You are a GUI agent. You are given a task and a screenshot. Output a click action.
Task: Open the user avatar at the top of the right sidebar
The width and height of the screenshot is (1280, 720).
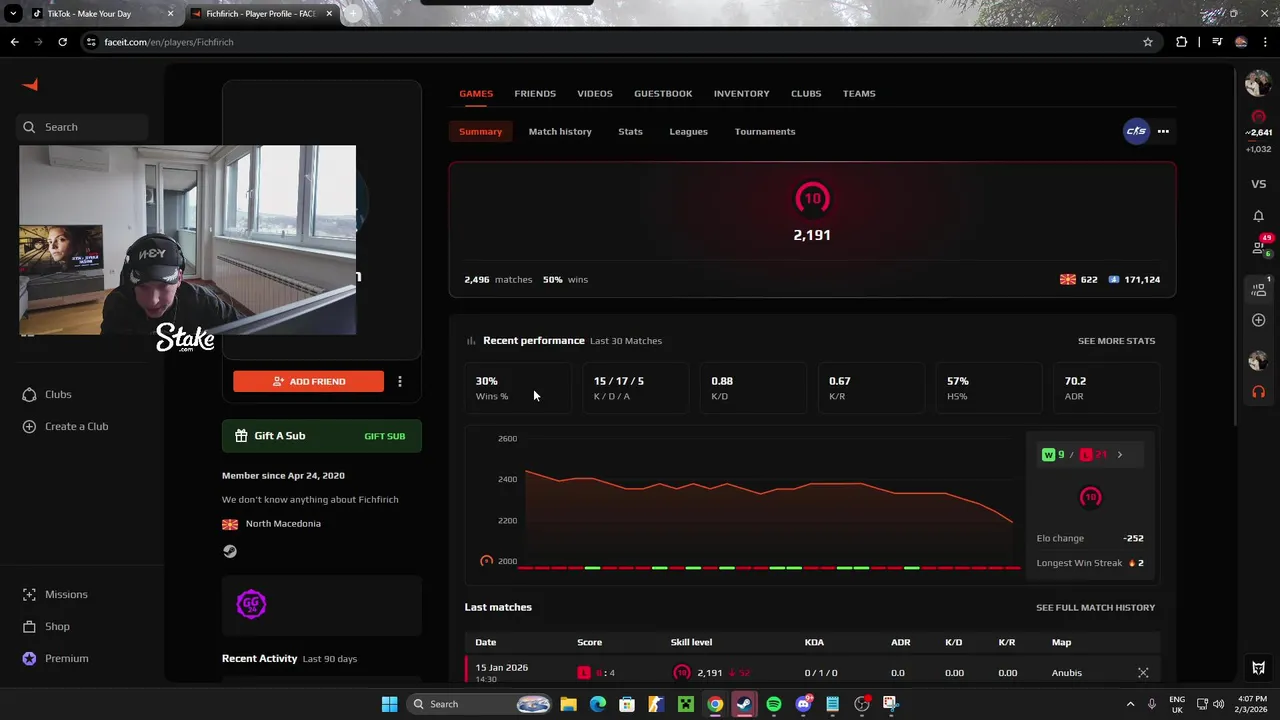tap(1258, 85)
